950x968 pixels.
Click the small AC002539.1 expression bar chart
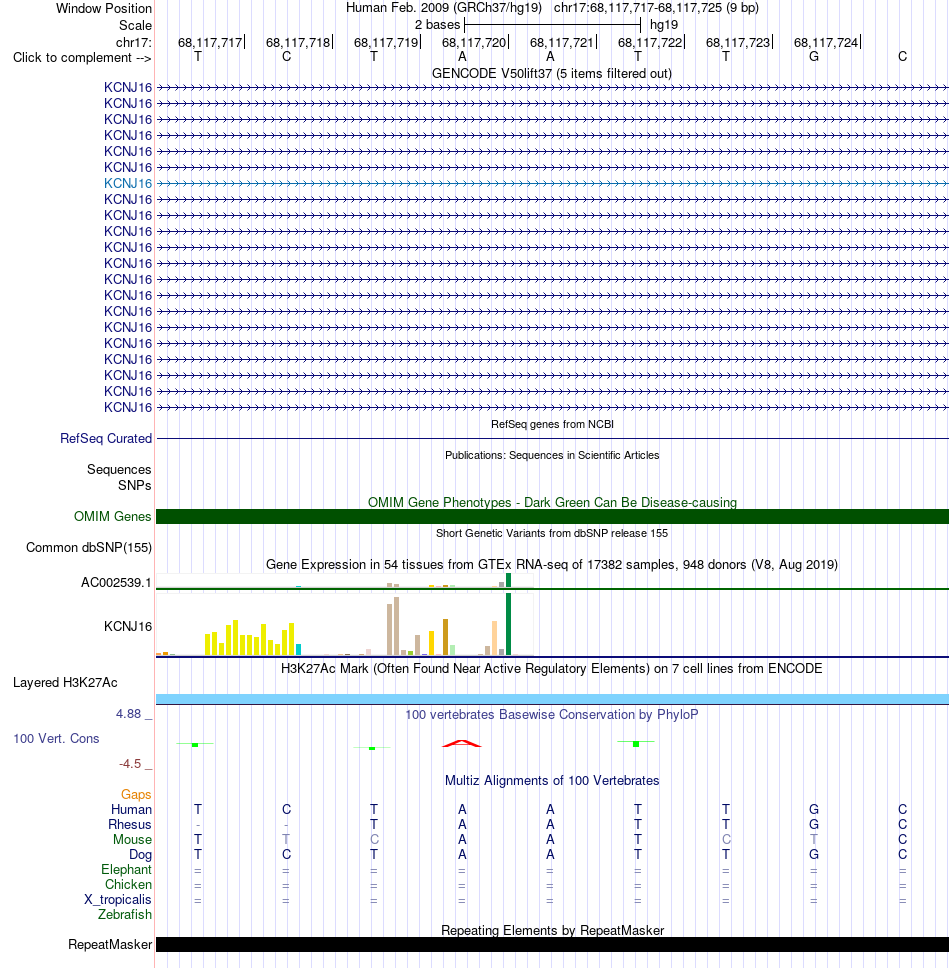[344, 581]
